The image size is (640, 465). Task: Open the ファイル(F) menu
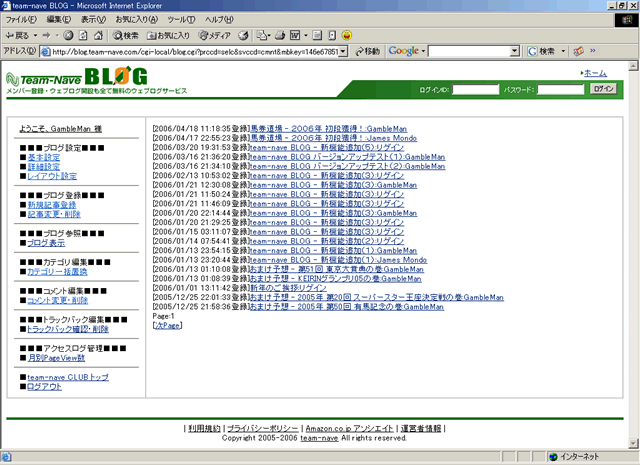[21, 19]
